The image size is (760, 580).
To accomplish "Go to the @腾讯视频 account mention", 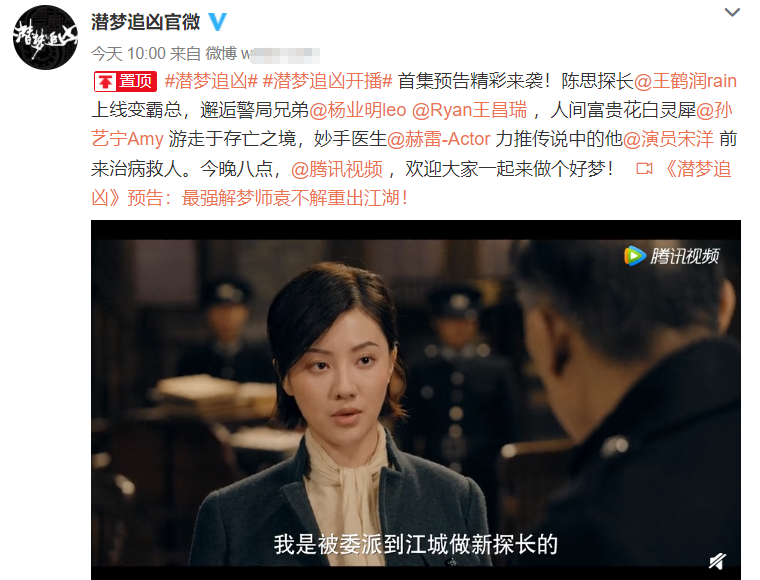I will point(336,169).
